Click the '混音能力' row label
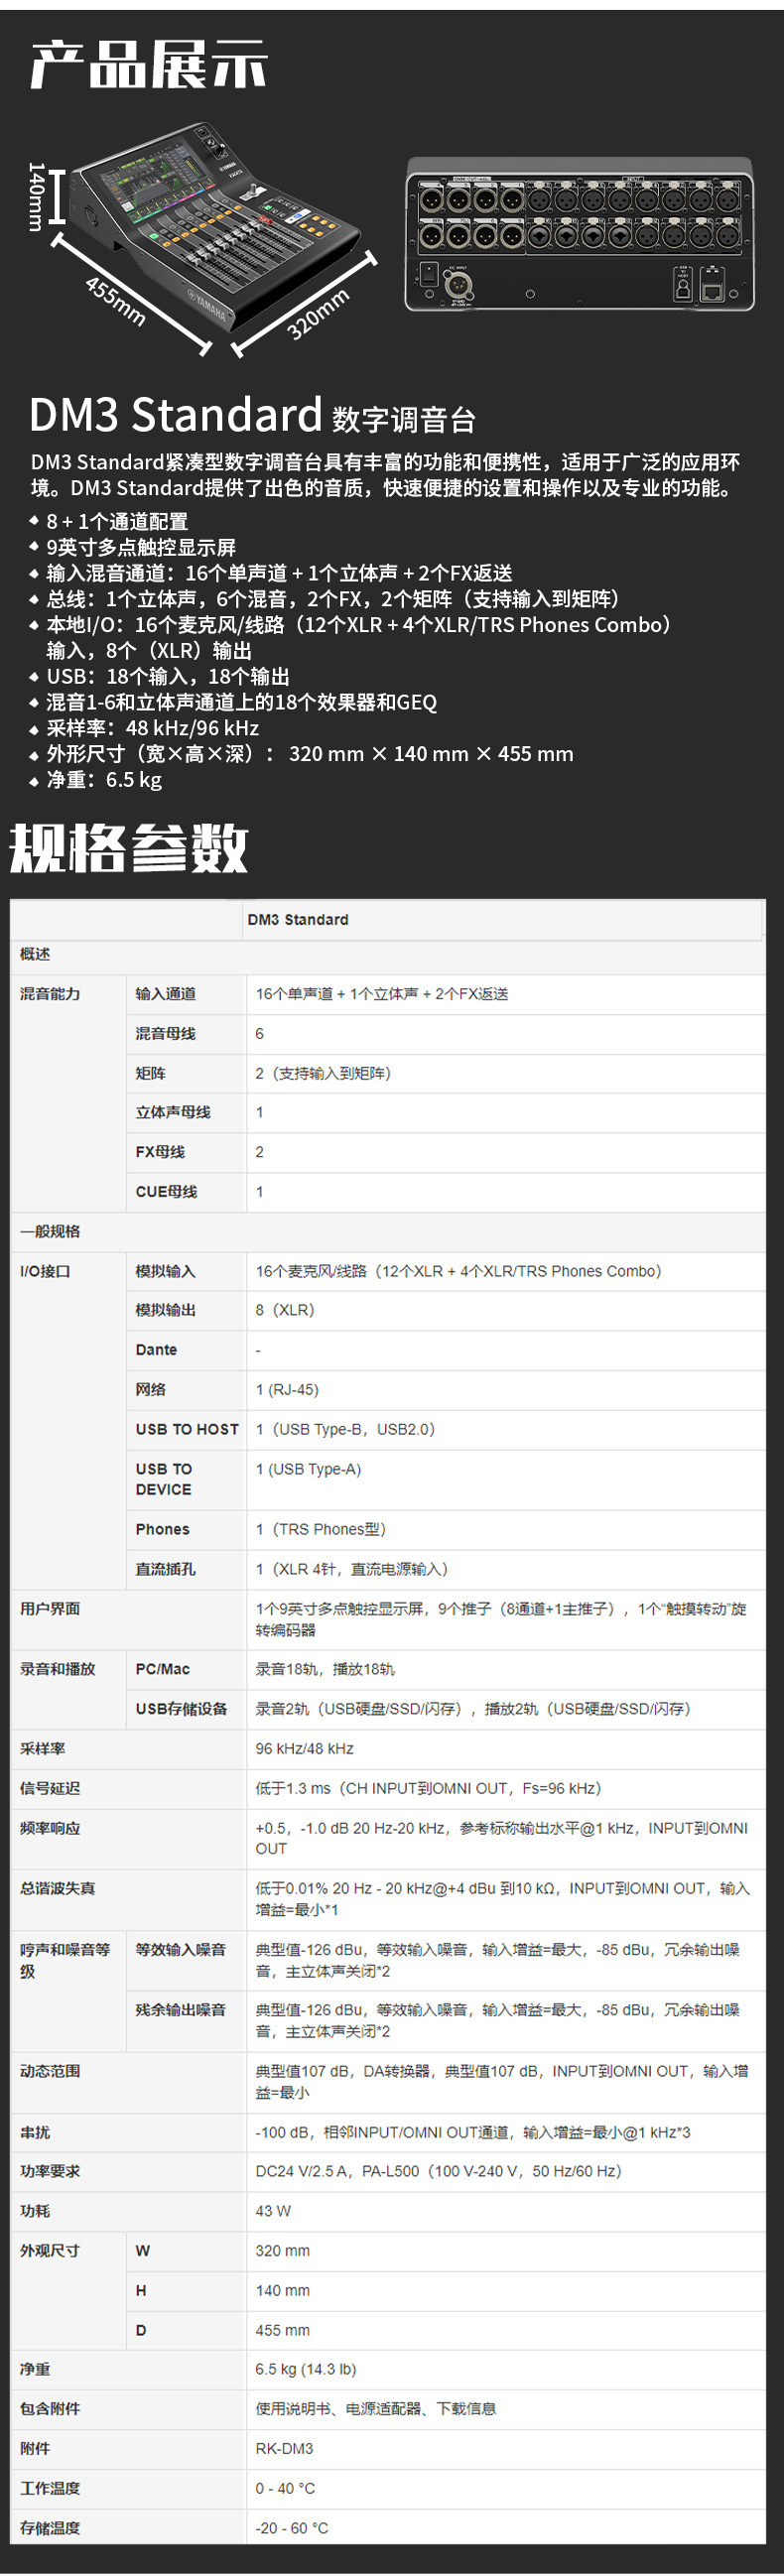 [50, 994]
